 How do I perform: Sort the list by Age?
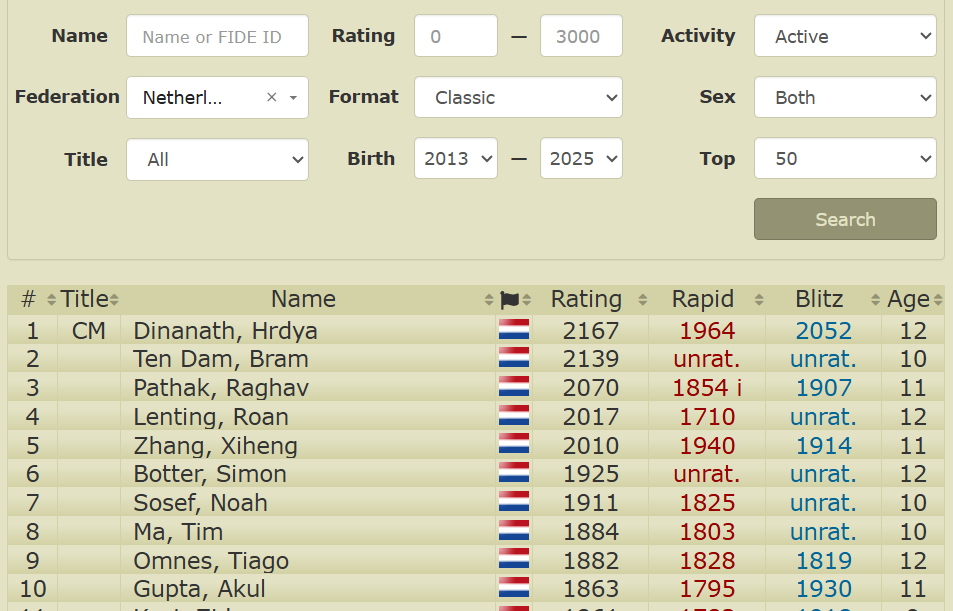point(909,300)
